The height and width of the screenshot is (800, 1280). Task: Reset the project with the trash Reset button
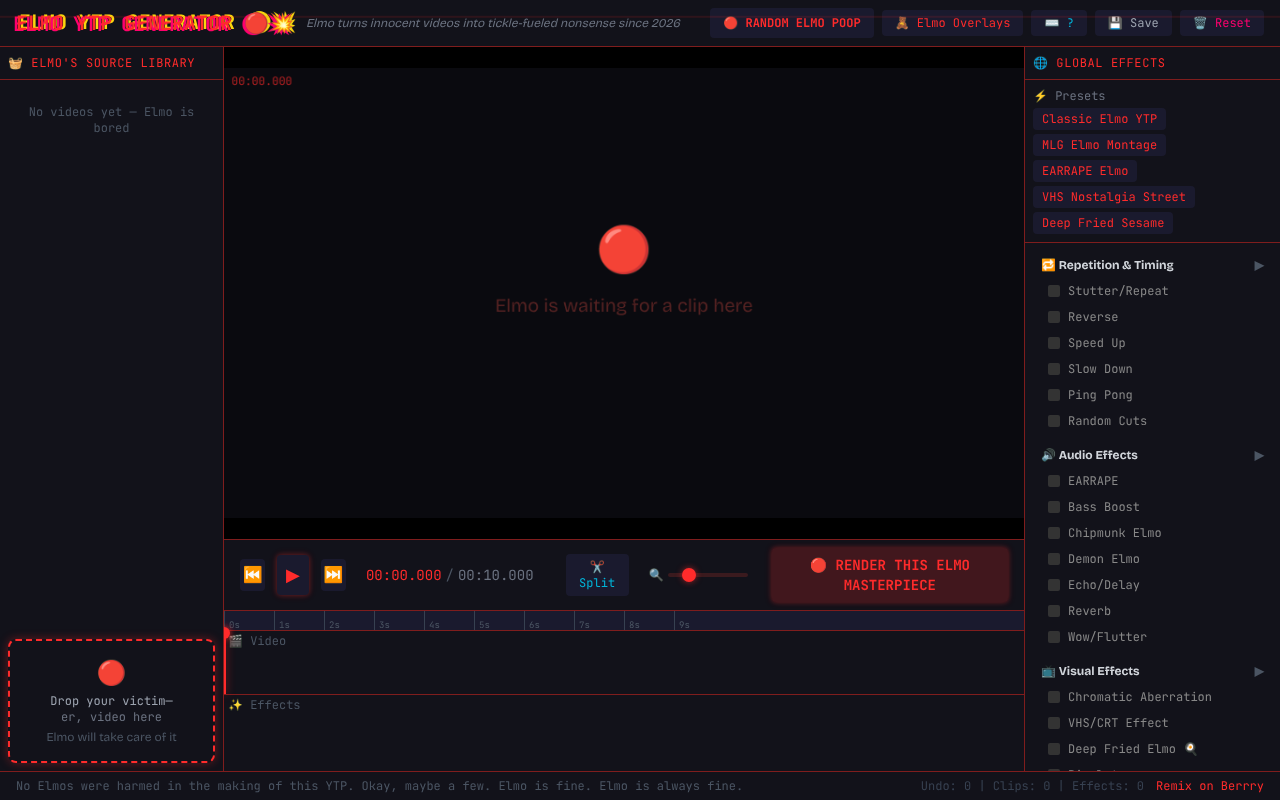(1222, 23)
